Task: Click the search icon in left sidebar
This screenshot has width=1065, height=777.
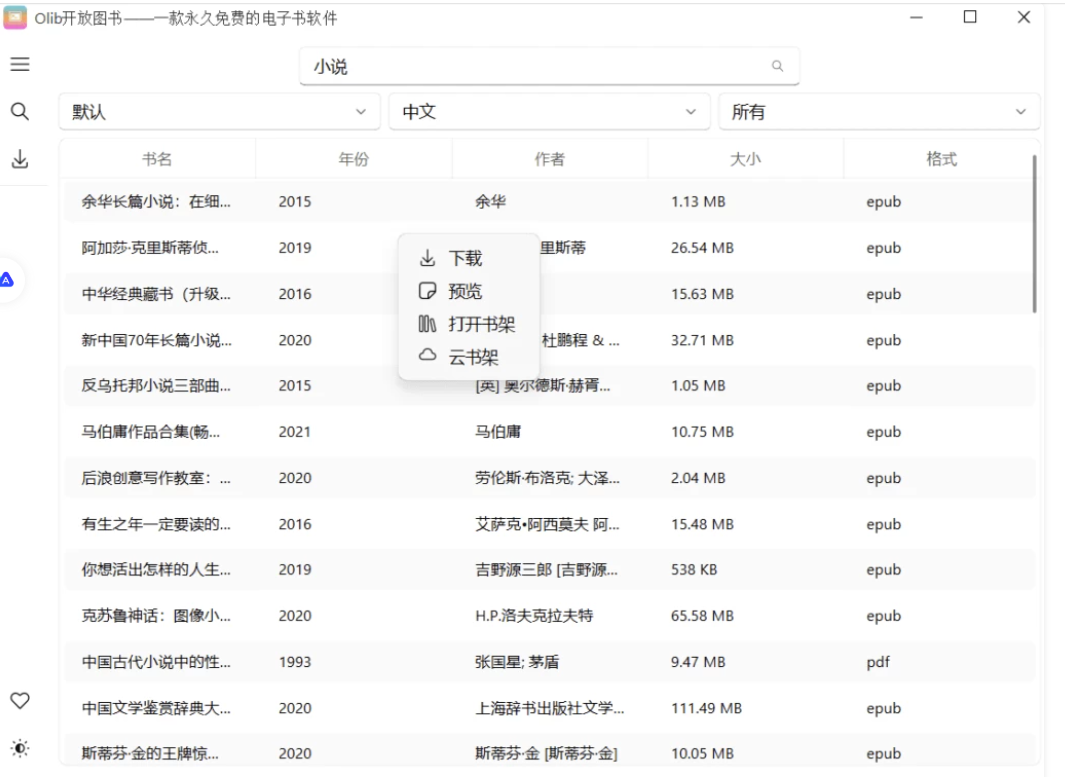Action: point(19,112)
